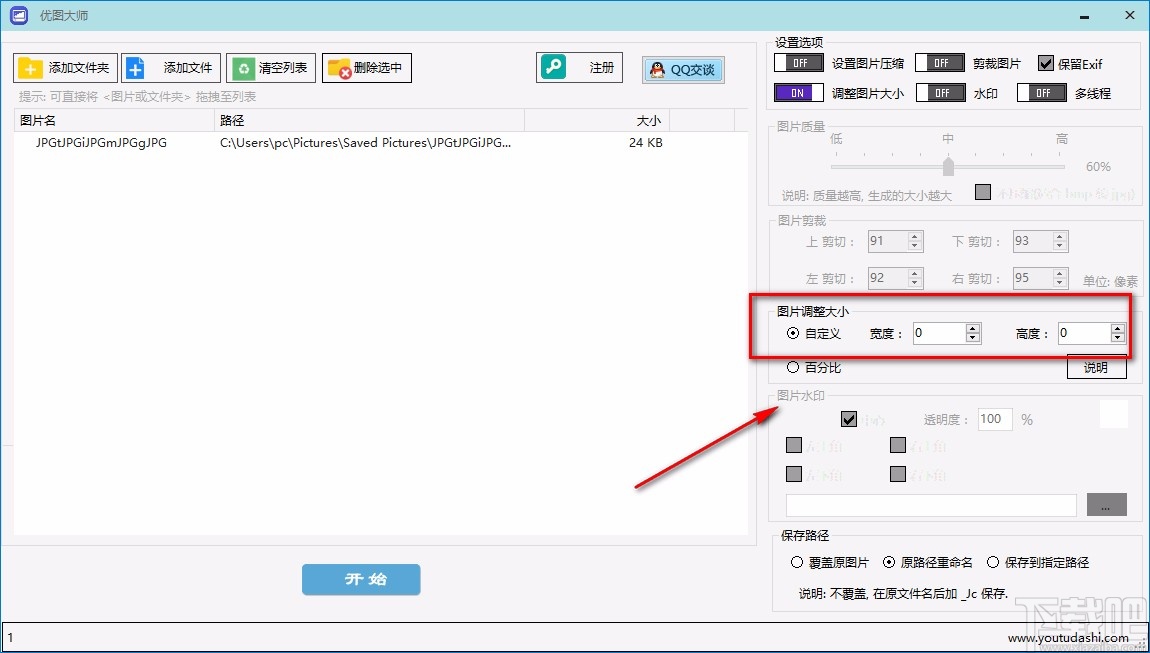Toggle the 多线程 switch
Viewport: 1150px width, 653px height.
click(x=1041, y=93)
